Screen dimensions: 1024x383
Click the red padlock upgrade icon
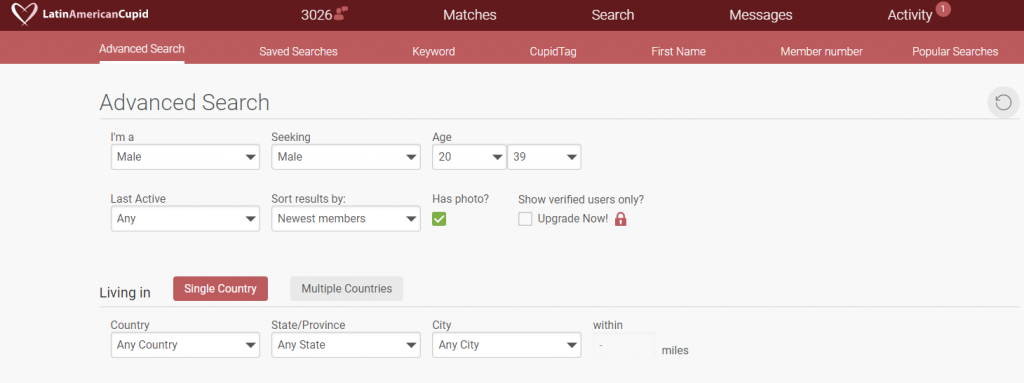(x=620, y=219)
